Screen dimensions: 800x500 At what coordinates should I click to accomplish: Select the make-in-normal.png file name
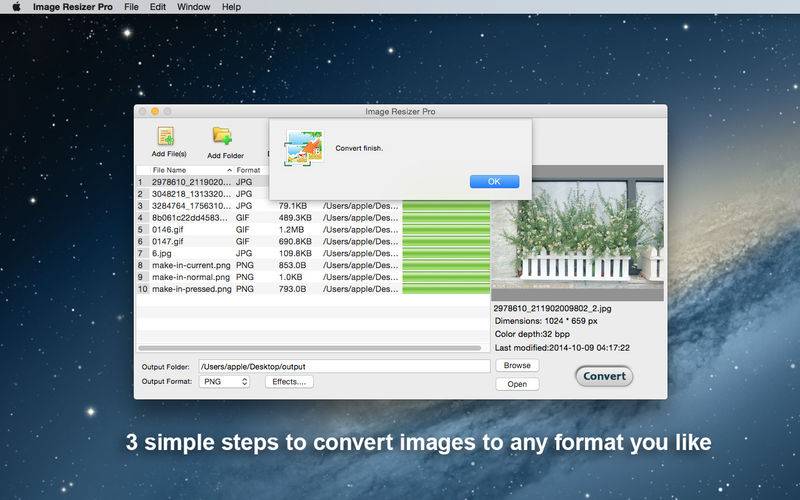click(191, 277)
